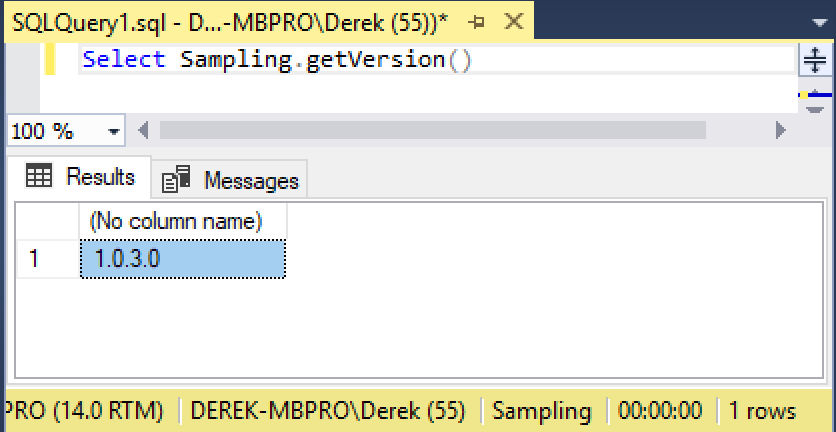Screen dimensions: 836x432
Task: Click the Sampling database status entry
Action: (542, 411)
